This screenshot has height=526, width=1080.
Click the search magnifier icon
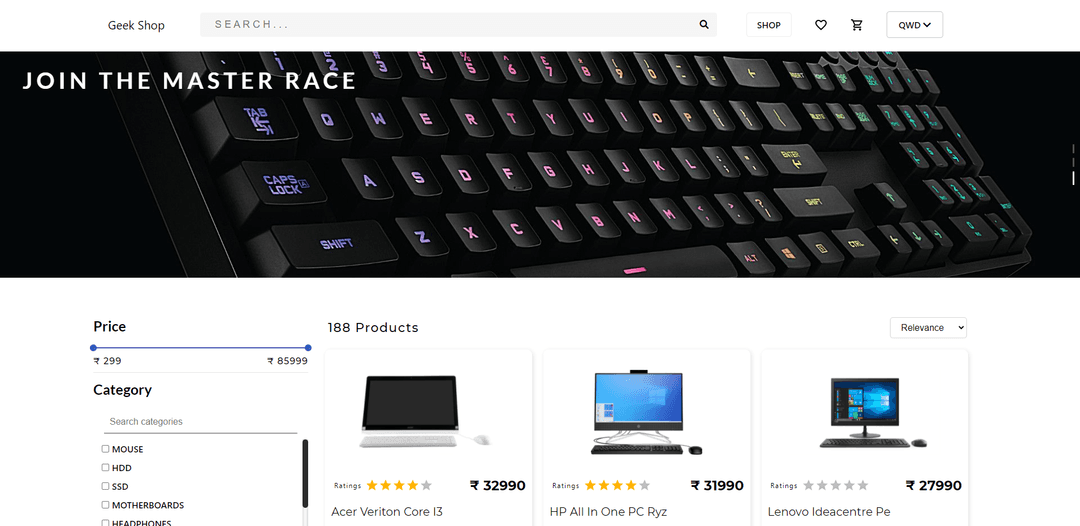[x=704, y=25]
